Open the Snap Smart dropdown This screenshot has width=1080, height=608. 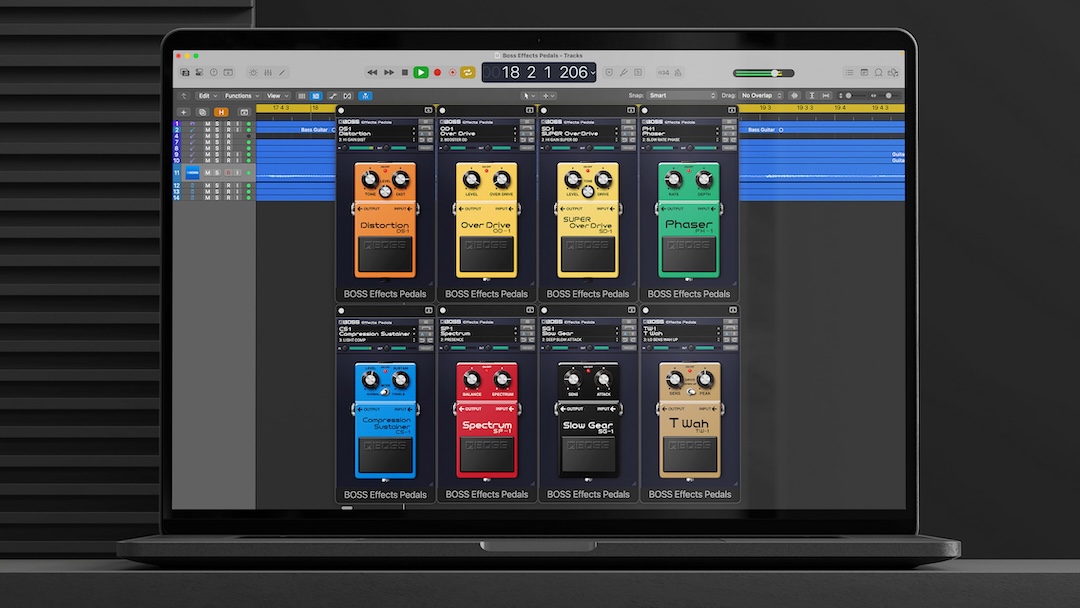pos(683,96)
